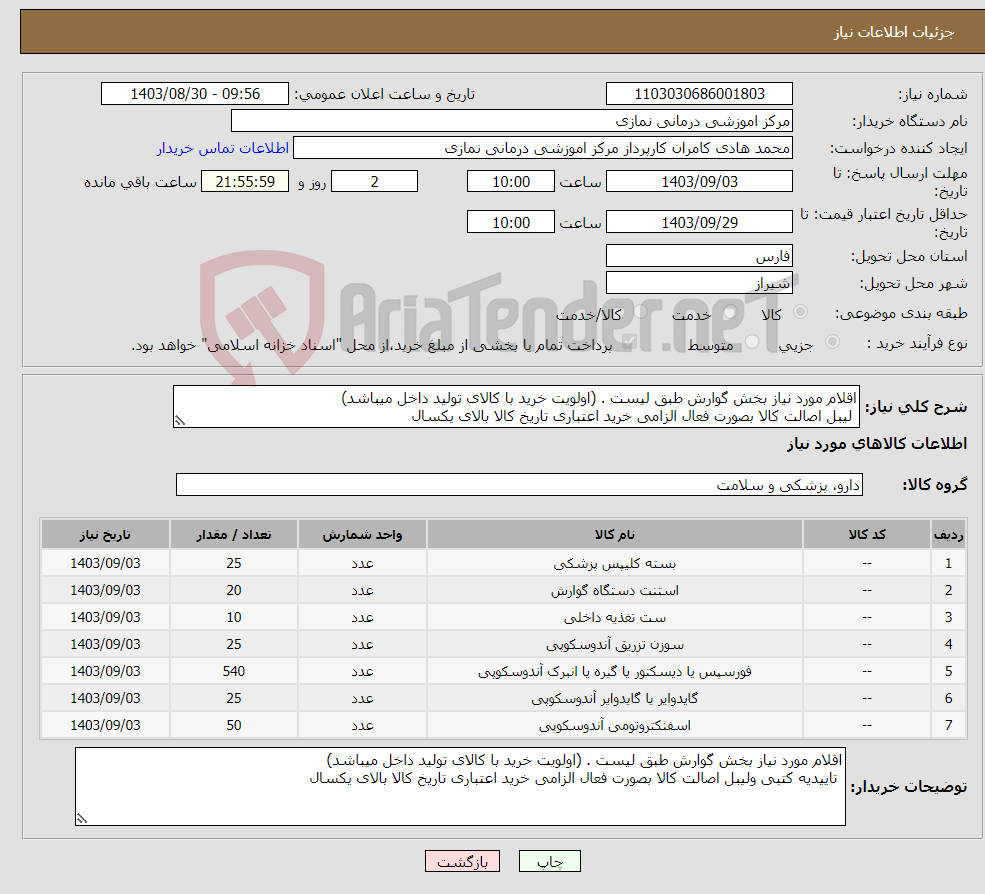The image size is (985, 894).
Task: Click quantity cell 10 in row 3
Action: coord(234,617)
